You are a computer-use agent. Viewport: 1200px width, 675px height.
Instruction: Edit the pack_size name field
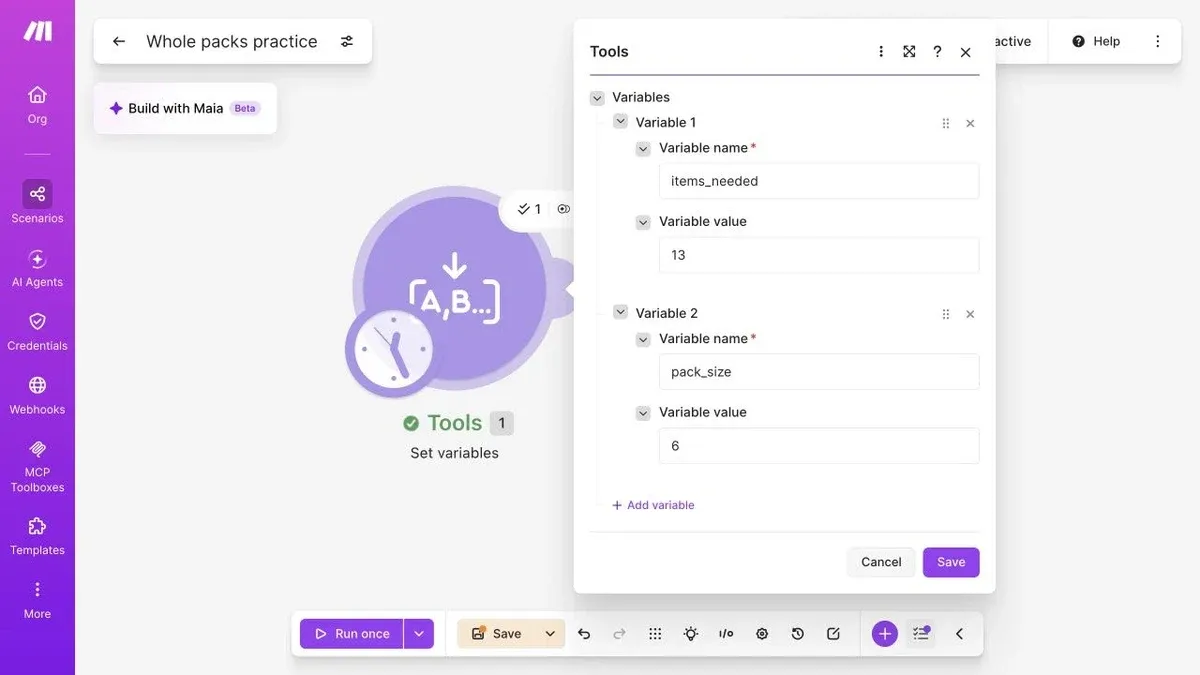click(819, 372)
